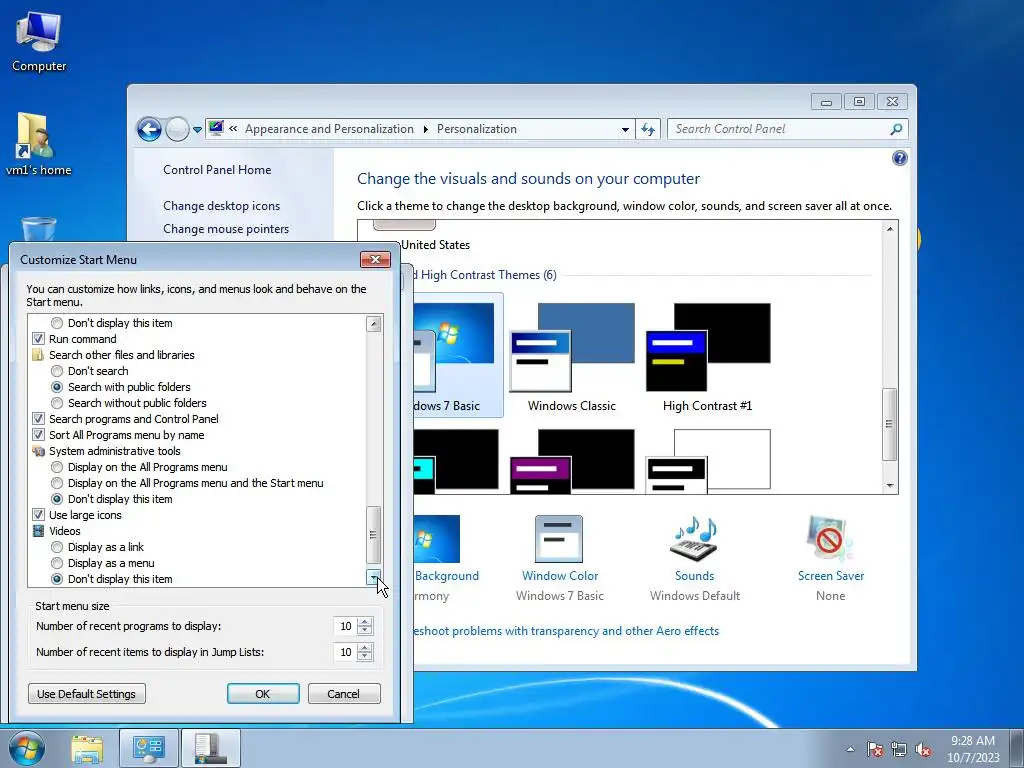Viewport: 1024px width, 768px height.
Task: Click the search magnifier icon
Action: click(897, 129)
